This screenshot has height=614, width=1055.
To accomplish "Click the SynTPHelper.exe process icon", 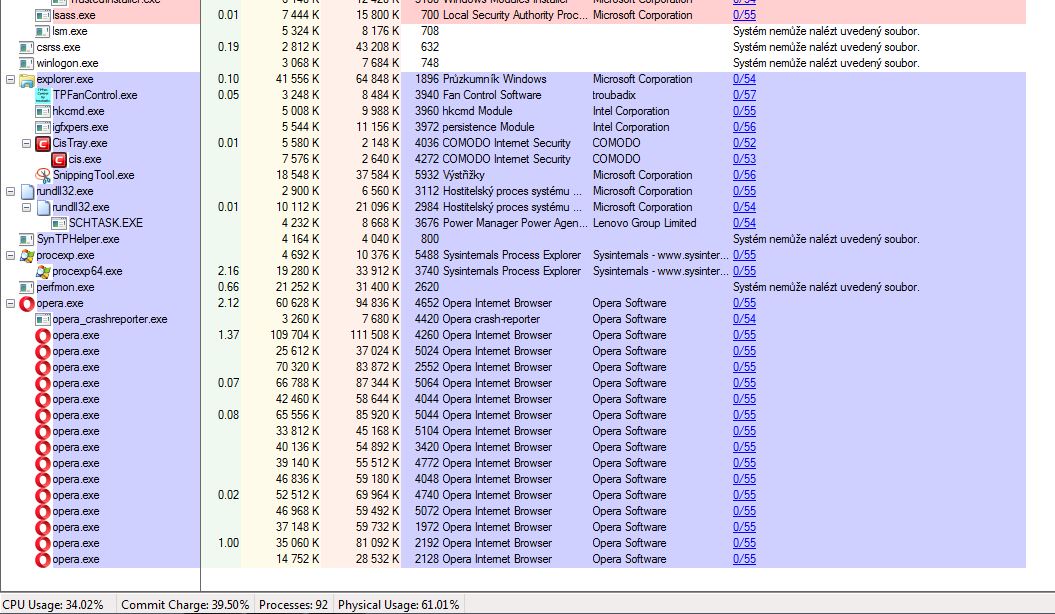I will click(26, 239).
